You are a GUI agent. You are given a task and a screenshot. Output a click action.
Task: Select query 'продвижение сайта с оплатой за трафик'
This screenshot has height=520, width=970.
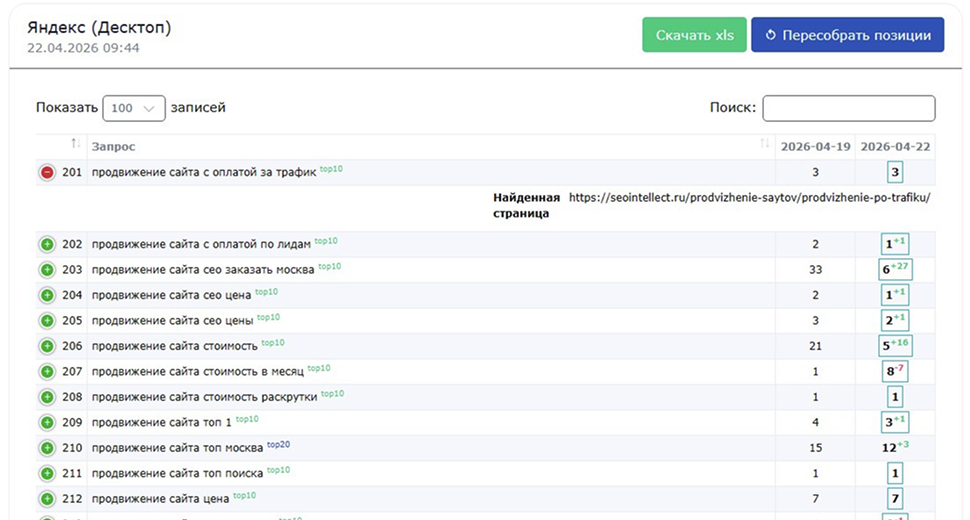(x=204, y=173)
